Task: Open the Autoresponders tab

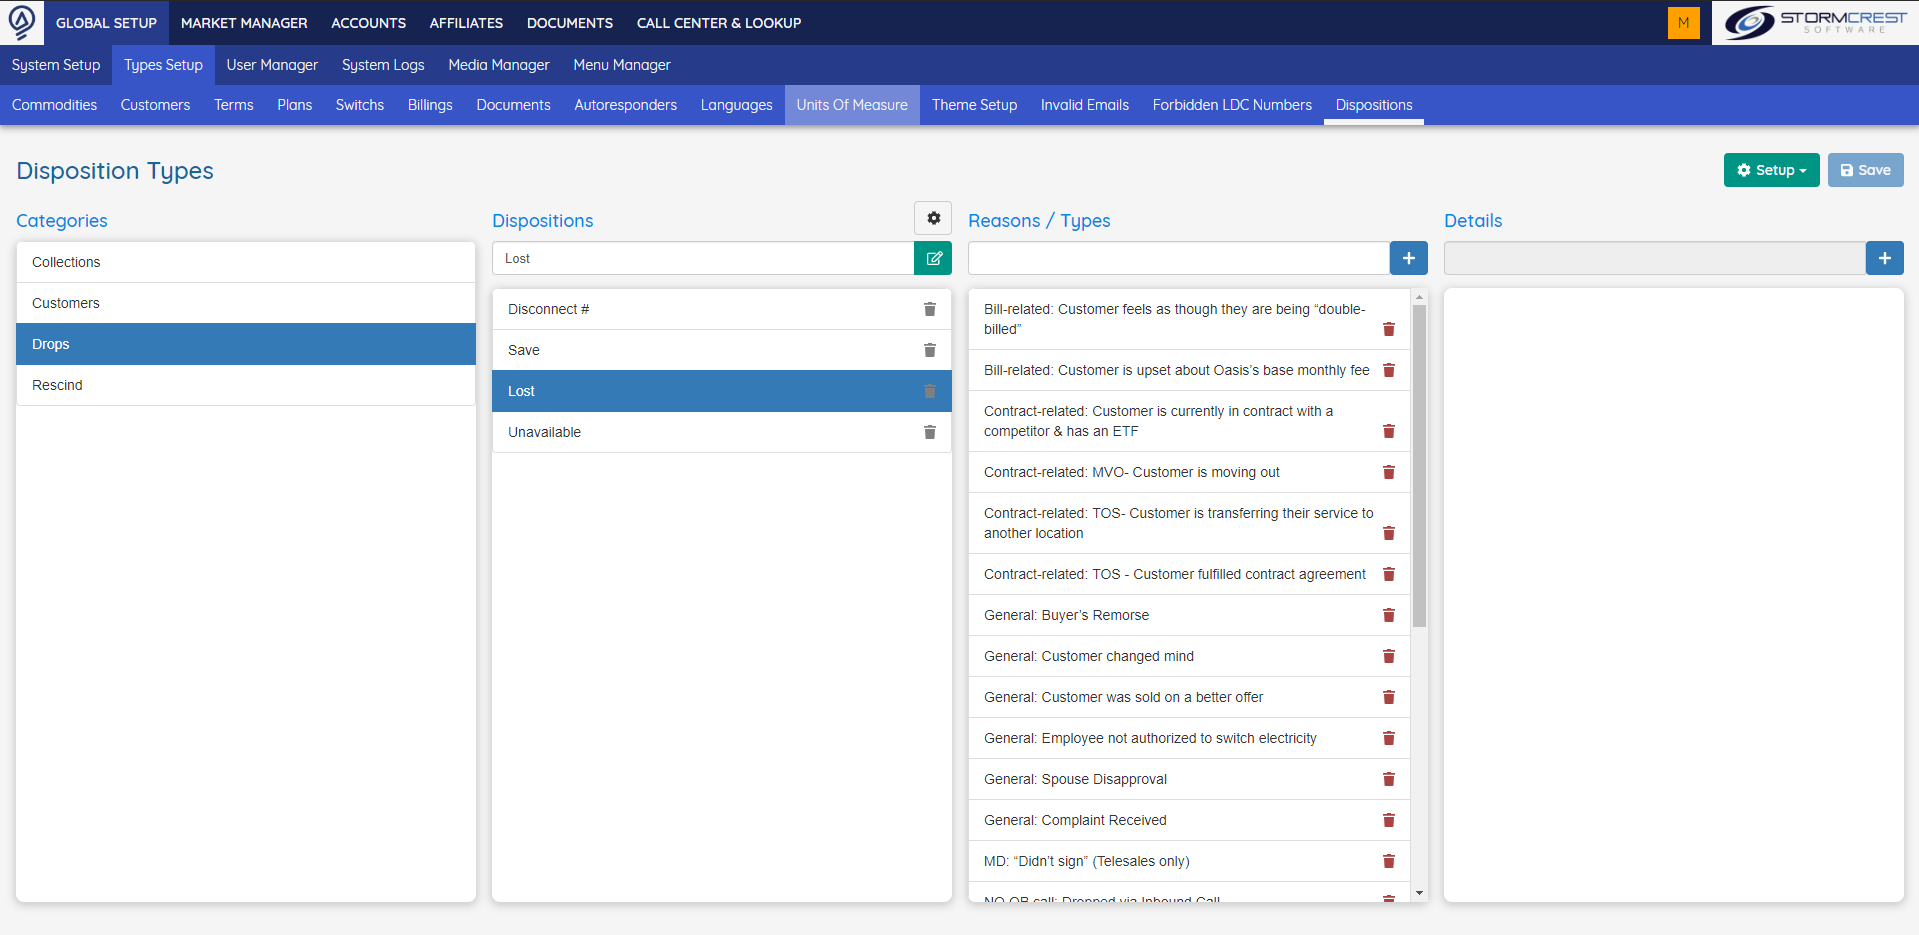Action: pos(625,105)
